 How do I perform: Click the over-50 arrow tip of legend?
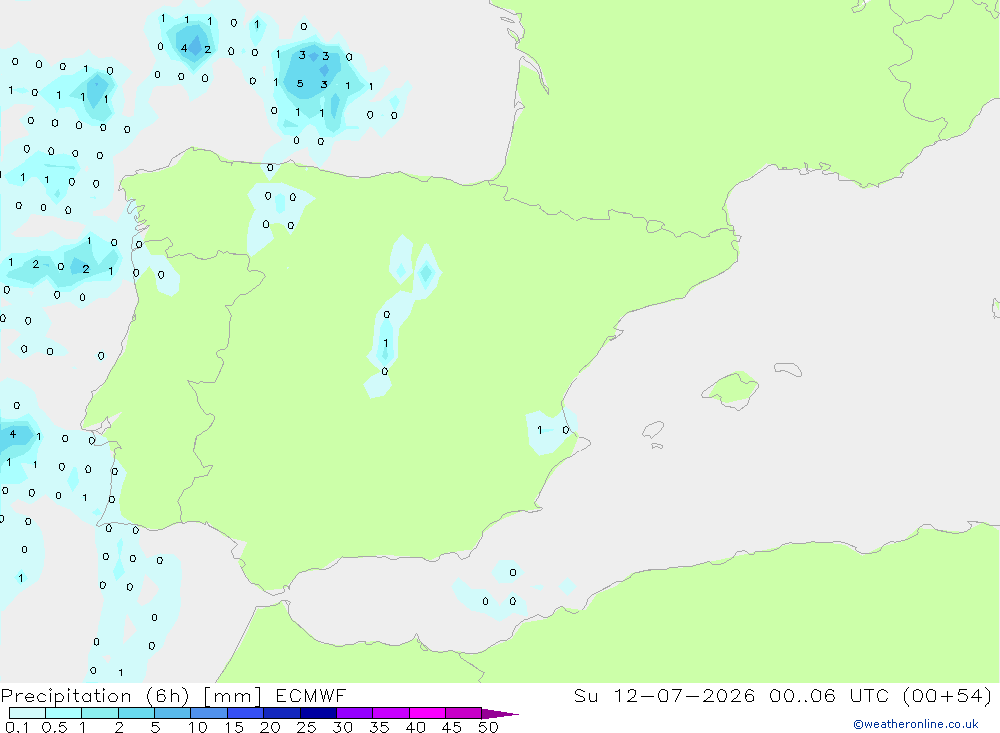(x=500, y=714)
